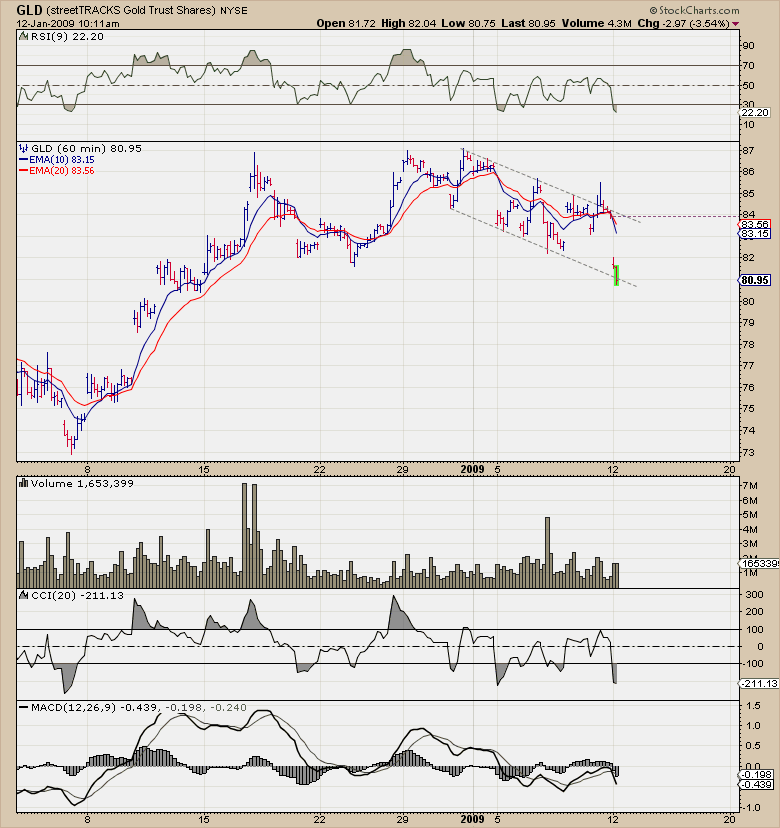
Task: Click the red down arrow beside Chg
Action: (736, 24)
